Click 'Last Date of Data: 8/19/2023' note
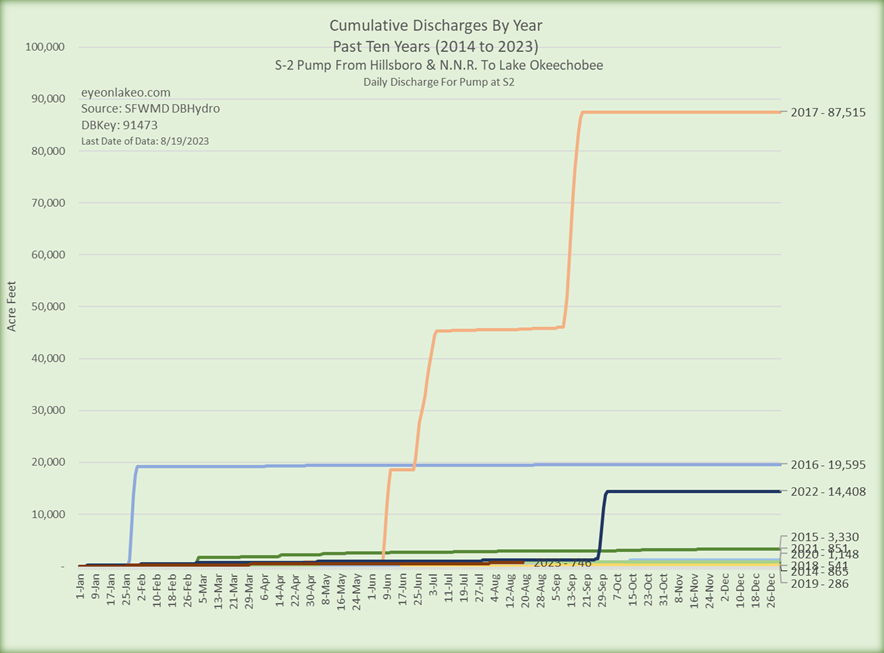This screenshot has width=884, height=653. [150, 142]
